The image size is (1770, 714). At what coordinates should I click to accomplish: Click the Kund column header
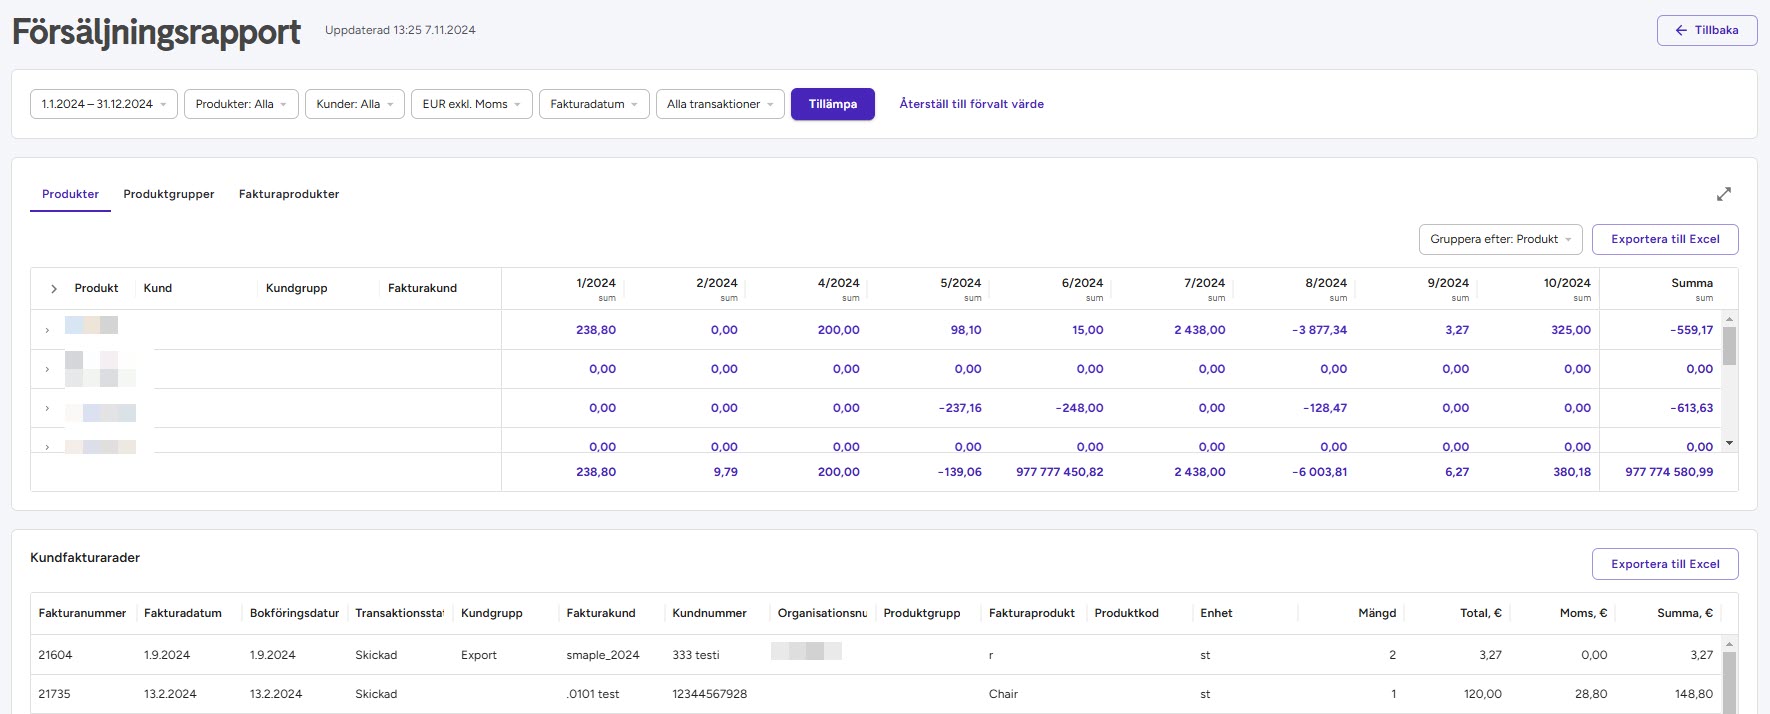pyautogui.click(x=158, y=288)
